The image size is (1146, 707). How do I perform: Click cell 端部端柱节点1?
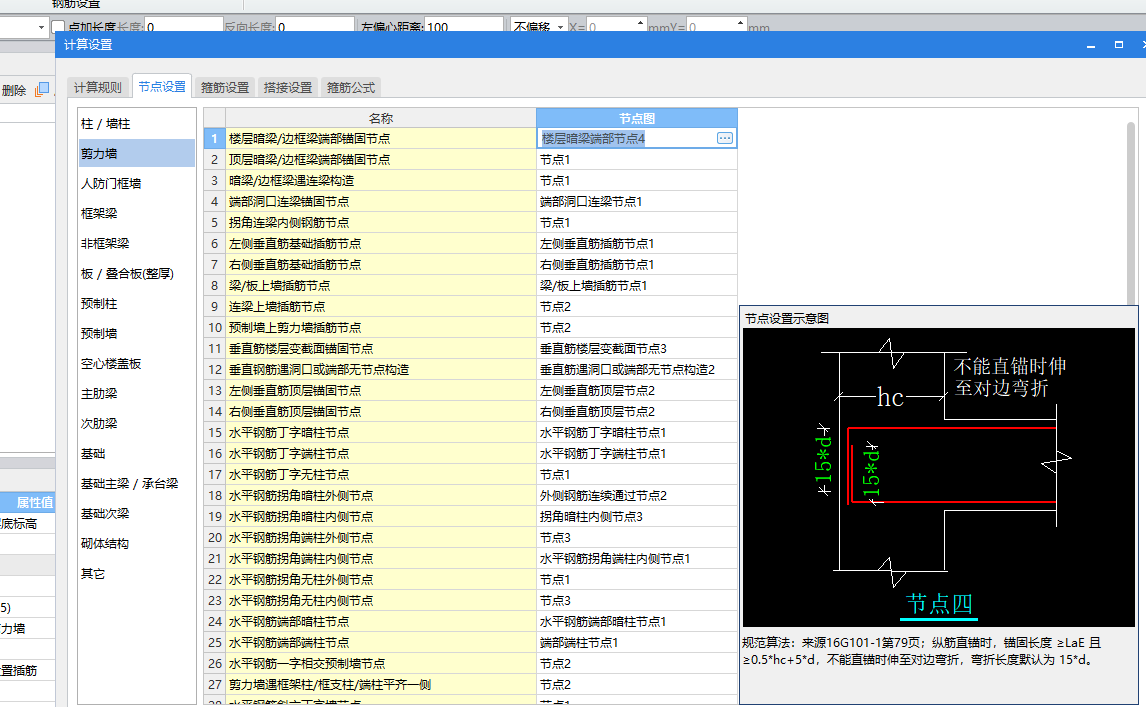click(x=637, y=643)
